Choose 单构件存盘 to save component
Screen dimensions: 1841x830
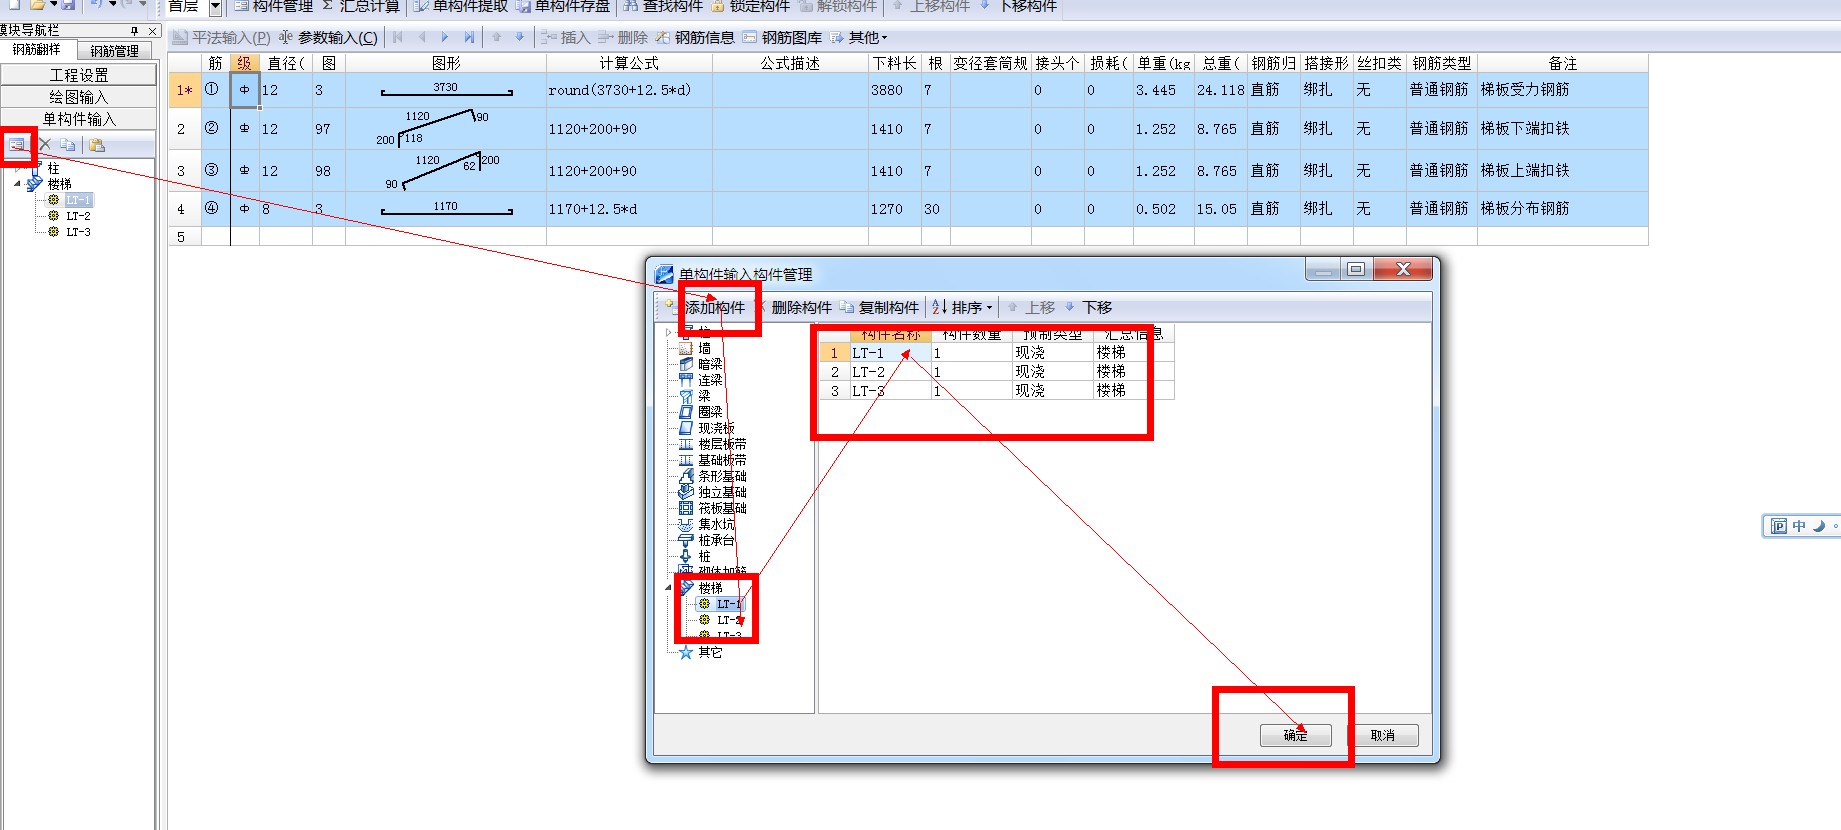(x=563, y=6)
